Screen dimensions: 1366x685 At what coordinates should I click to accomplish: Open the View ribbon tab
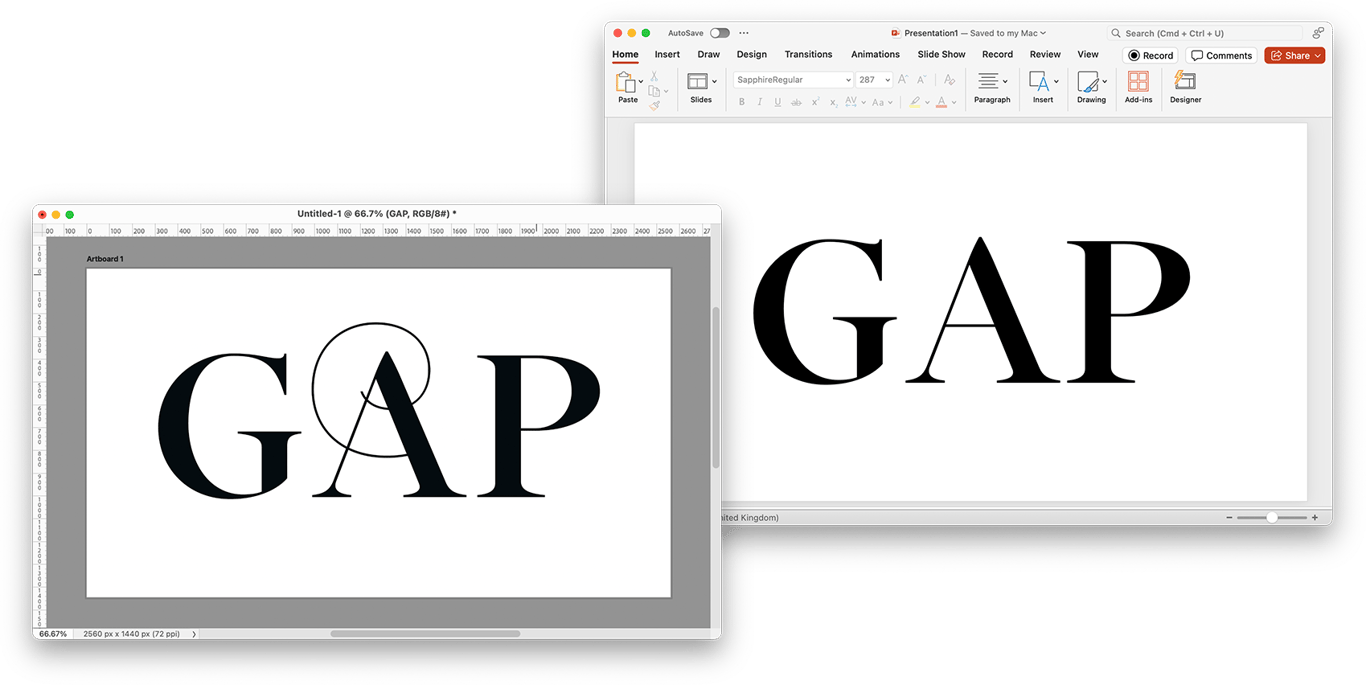(1088, 55)
